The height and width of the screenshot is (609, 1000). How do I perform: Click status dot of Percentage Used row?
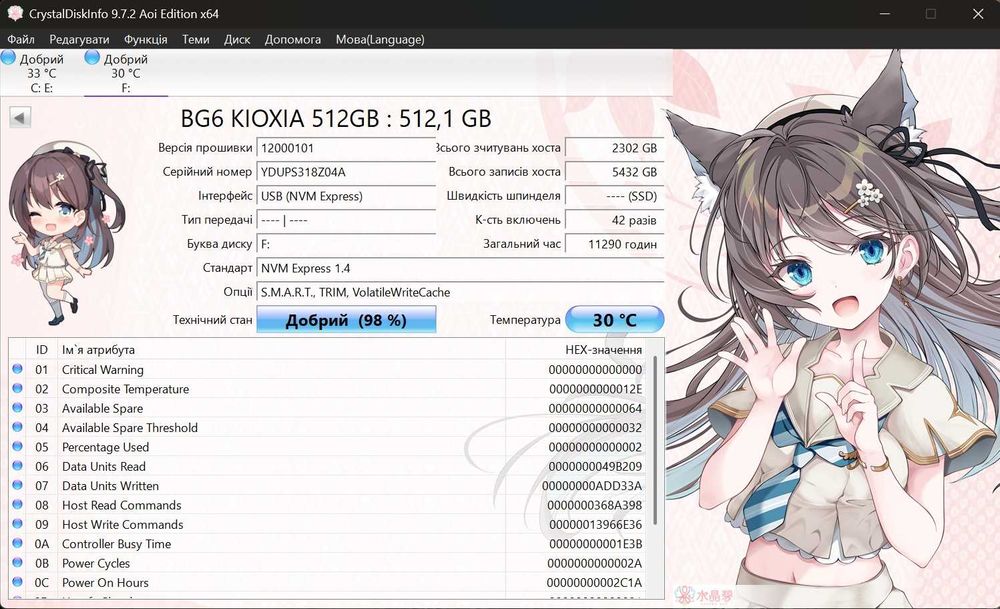[17, 446]
